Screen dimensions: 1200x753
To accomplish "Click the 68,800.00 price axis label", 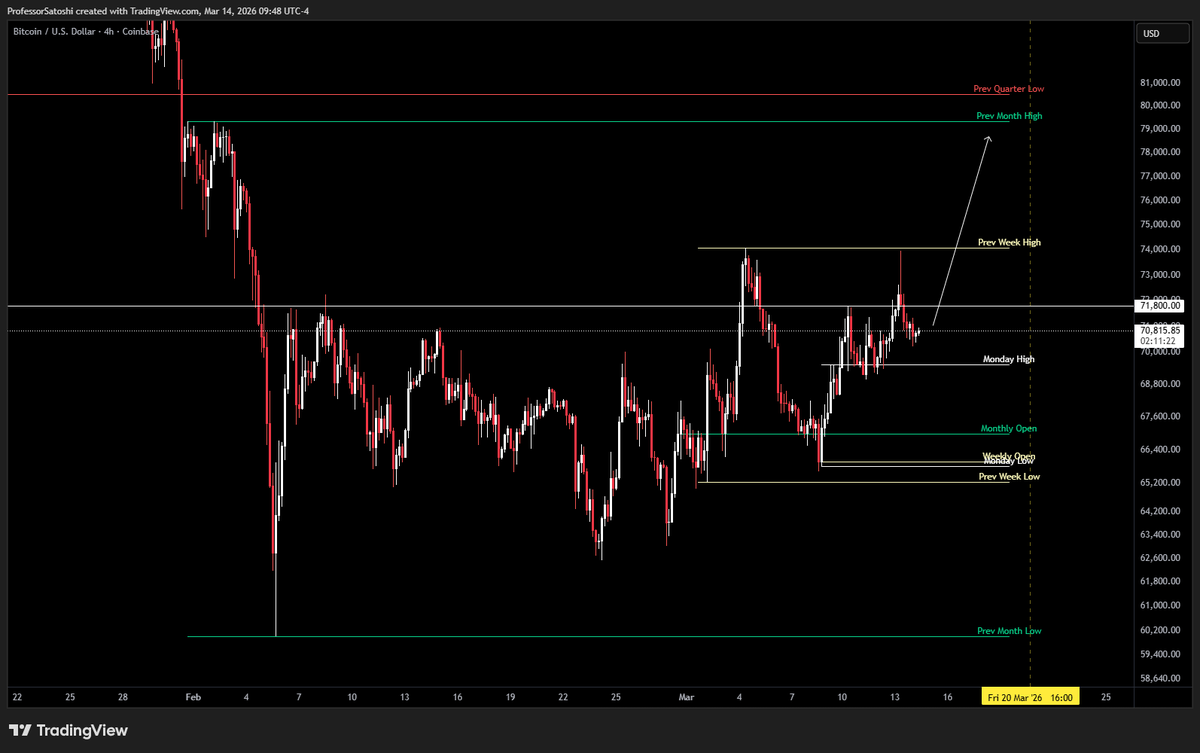I will pos(1160,384).
